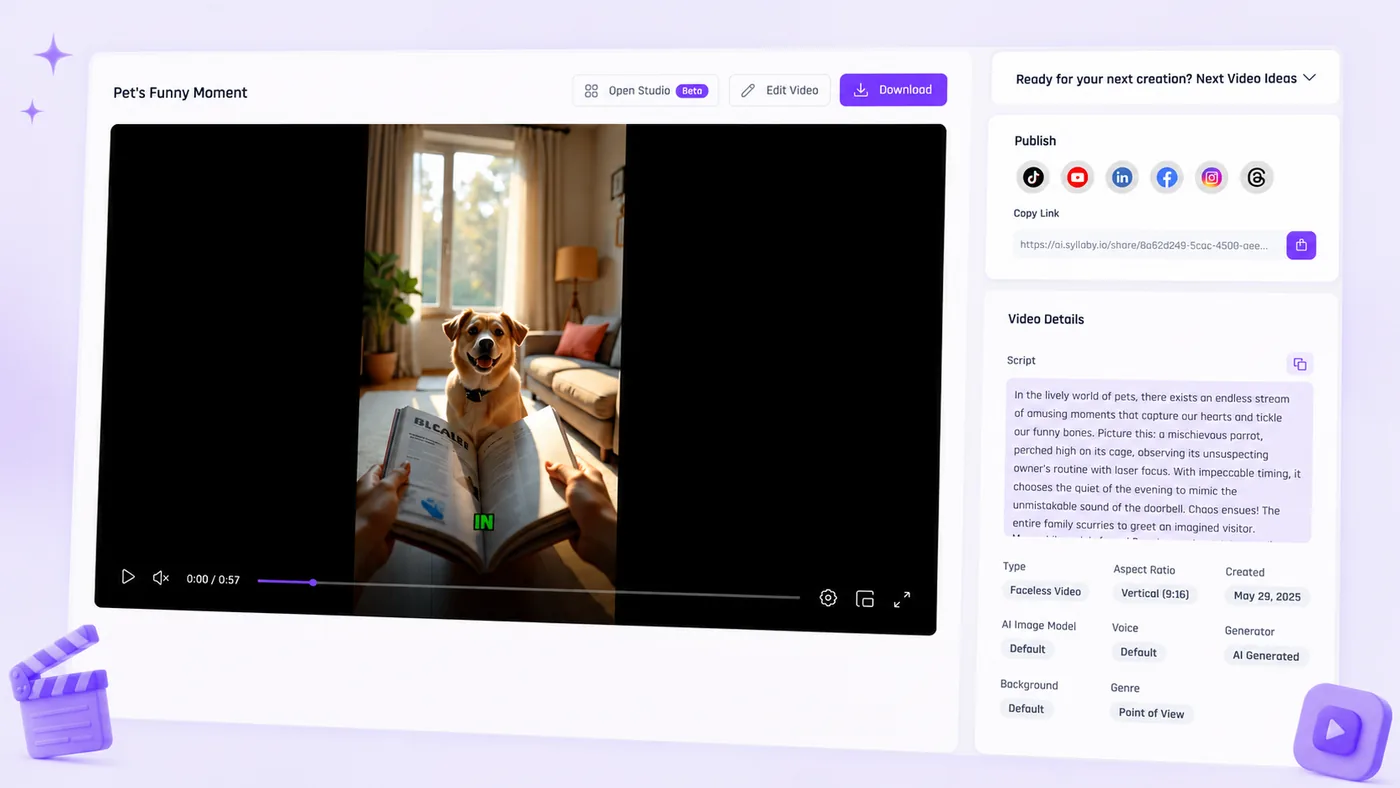1400x788 pixels.
Task: Click the Background Default tag
Action: [1026, 709]
